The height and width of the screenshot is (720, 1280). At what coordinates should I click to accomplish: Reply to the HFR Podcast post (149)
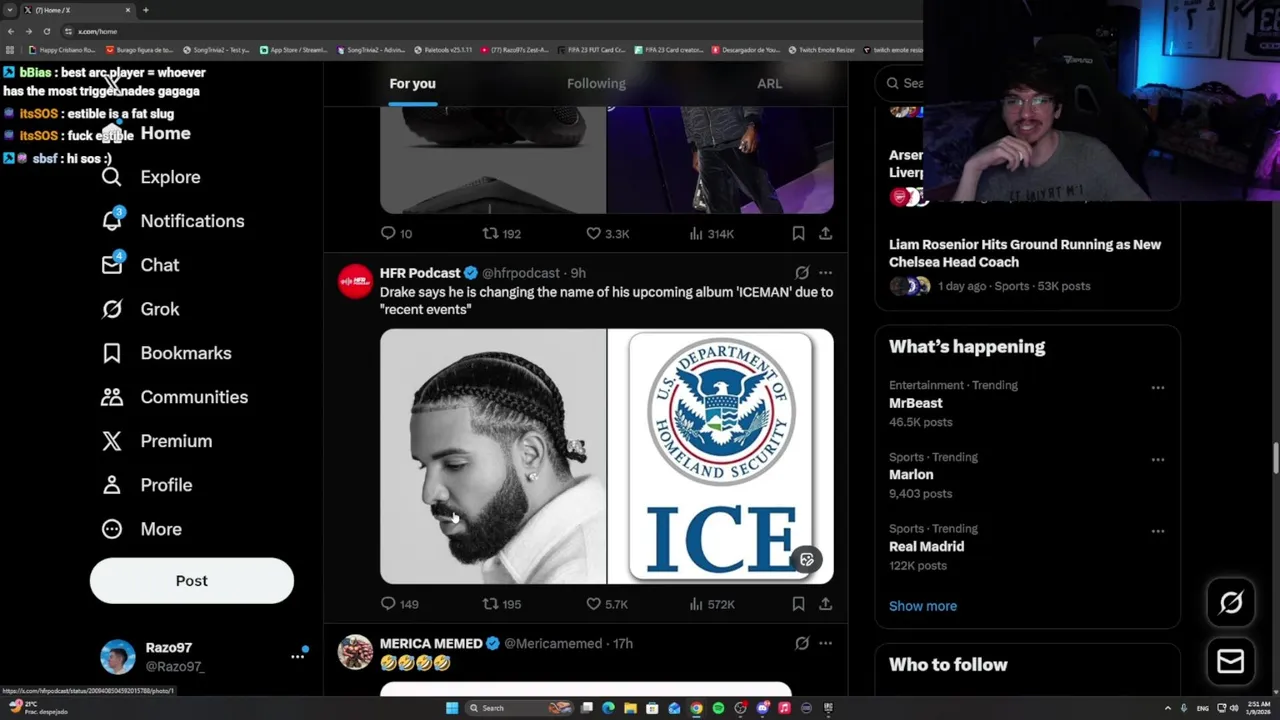[399, 604]
